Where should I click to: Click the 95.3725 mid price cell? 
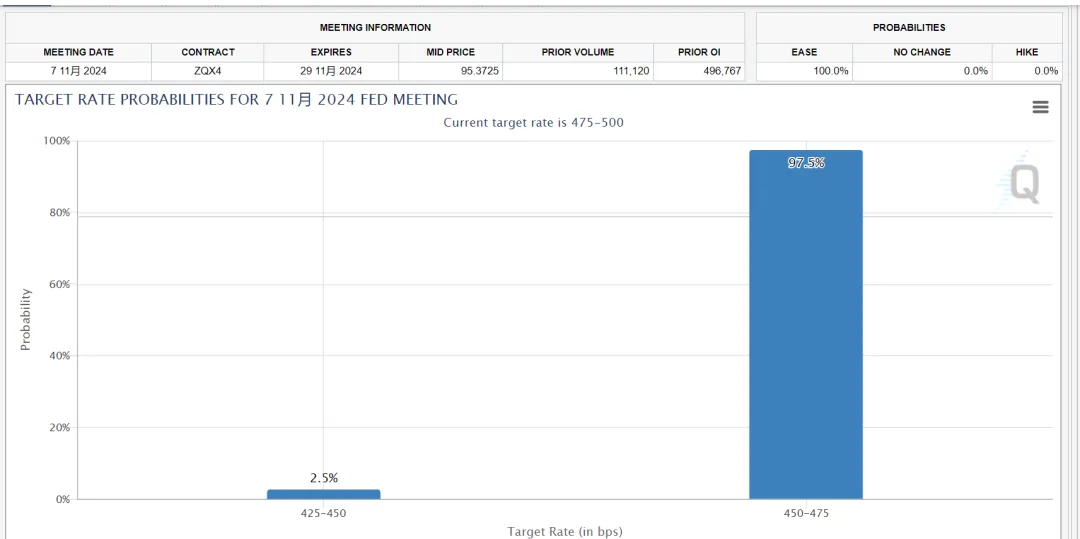point(478,71)
